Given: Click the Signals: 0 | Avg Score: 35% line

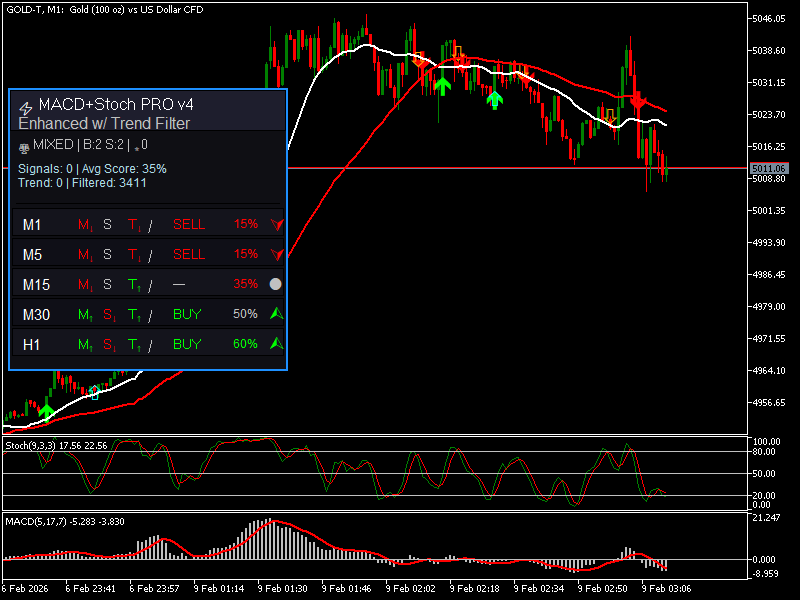Looking at the screenshot, I should click(92, 169).
